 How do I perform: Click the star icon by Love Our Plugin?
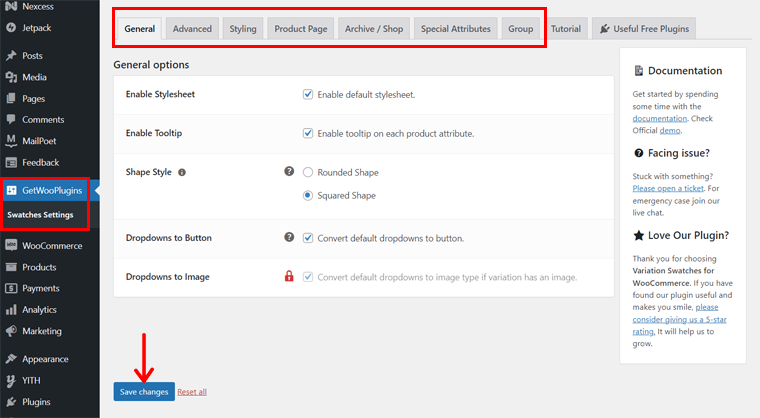(x=639, y=235)
